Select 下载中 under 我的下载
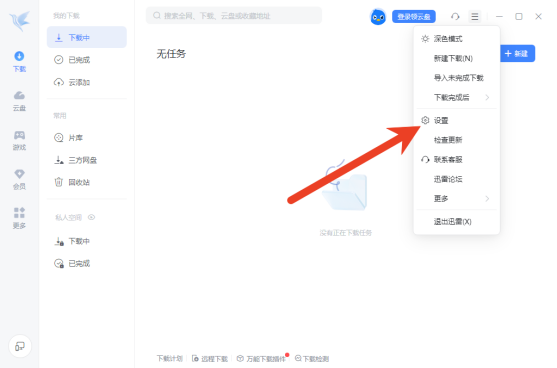The image size is (557, 368). pyautogui.click(x=87, y=37)
